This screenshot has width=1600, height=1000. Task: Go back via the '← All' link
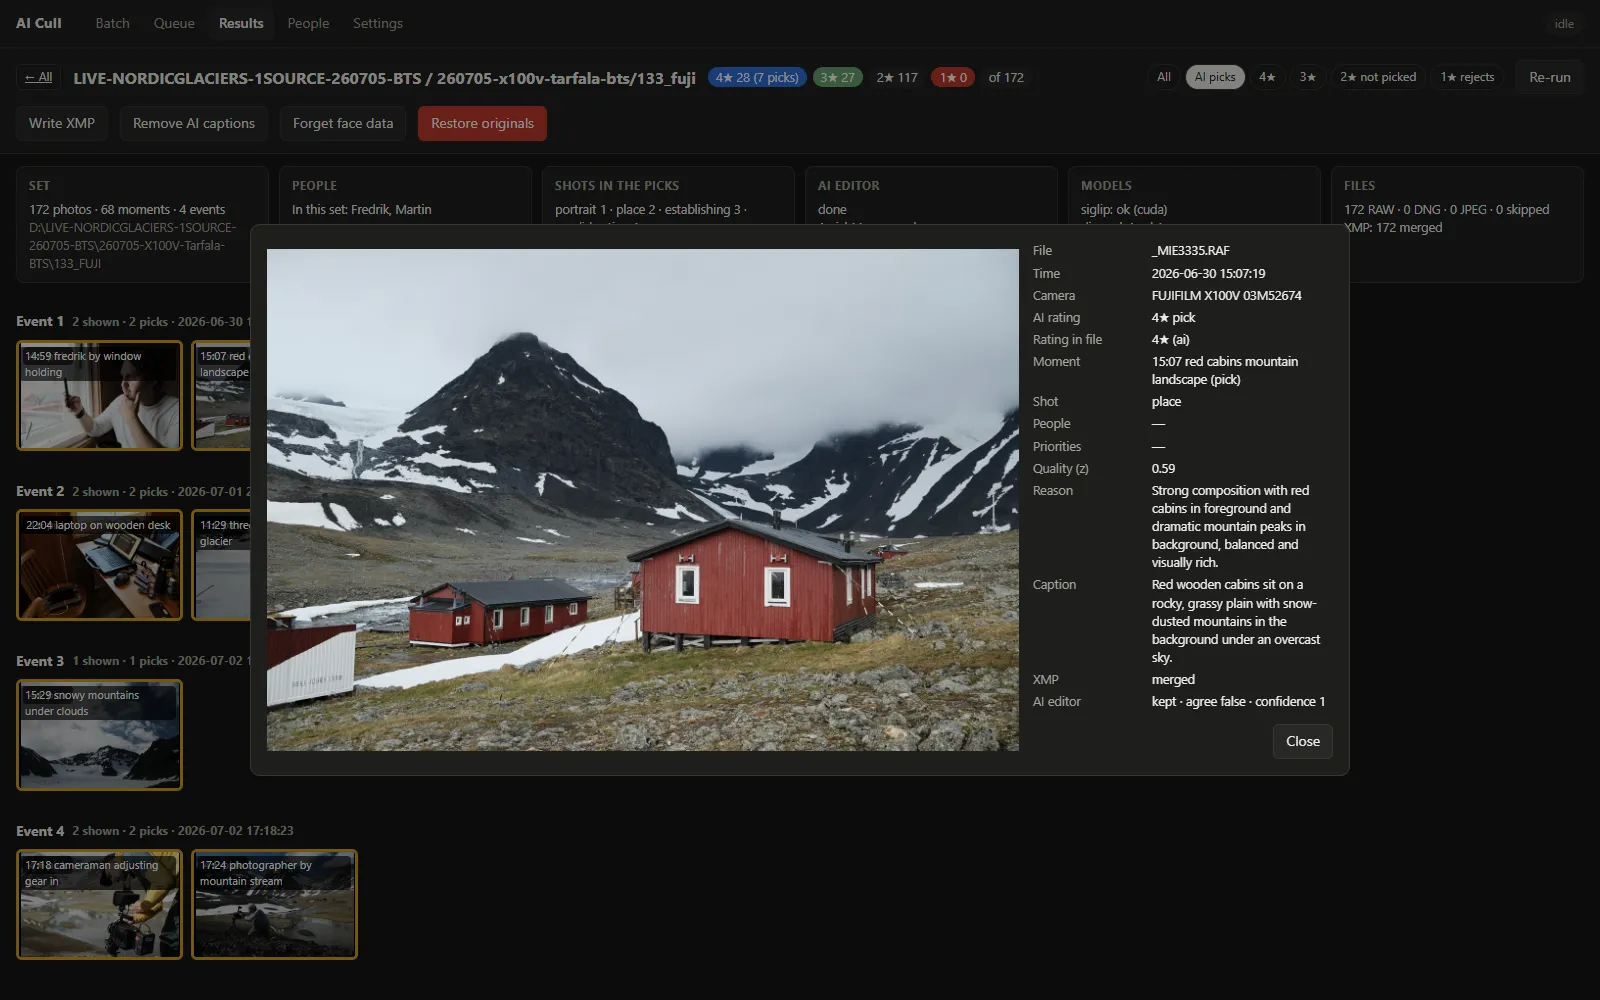[39, 77]
